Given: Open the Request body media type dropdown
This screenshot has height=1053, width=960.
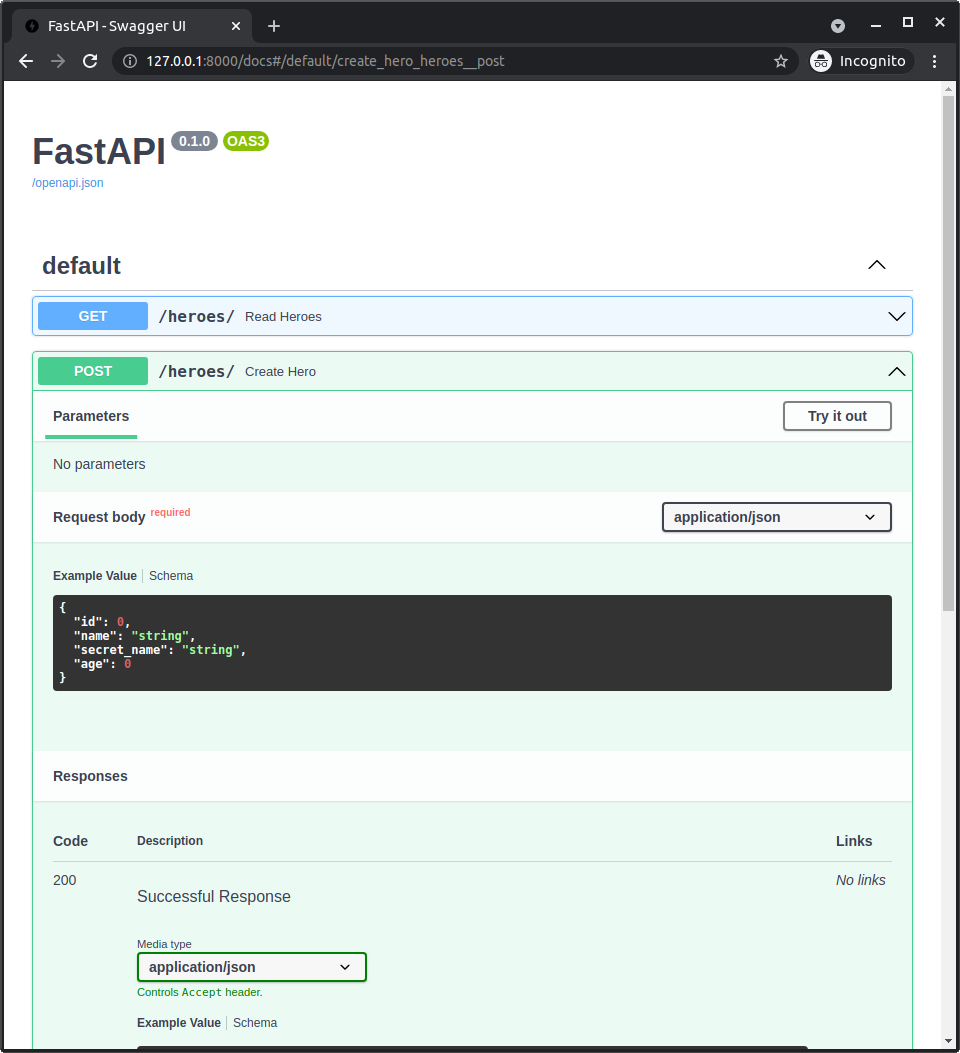Looking at the screenshot, I should pyautogui.click(x=776, y=517).
